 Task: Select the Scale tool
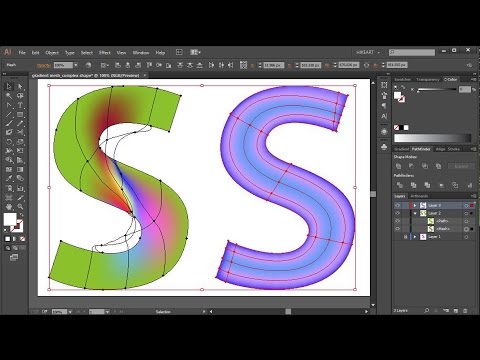pos(20,142)
